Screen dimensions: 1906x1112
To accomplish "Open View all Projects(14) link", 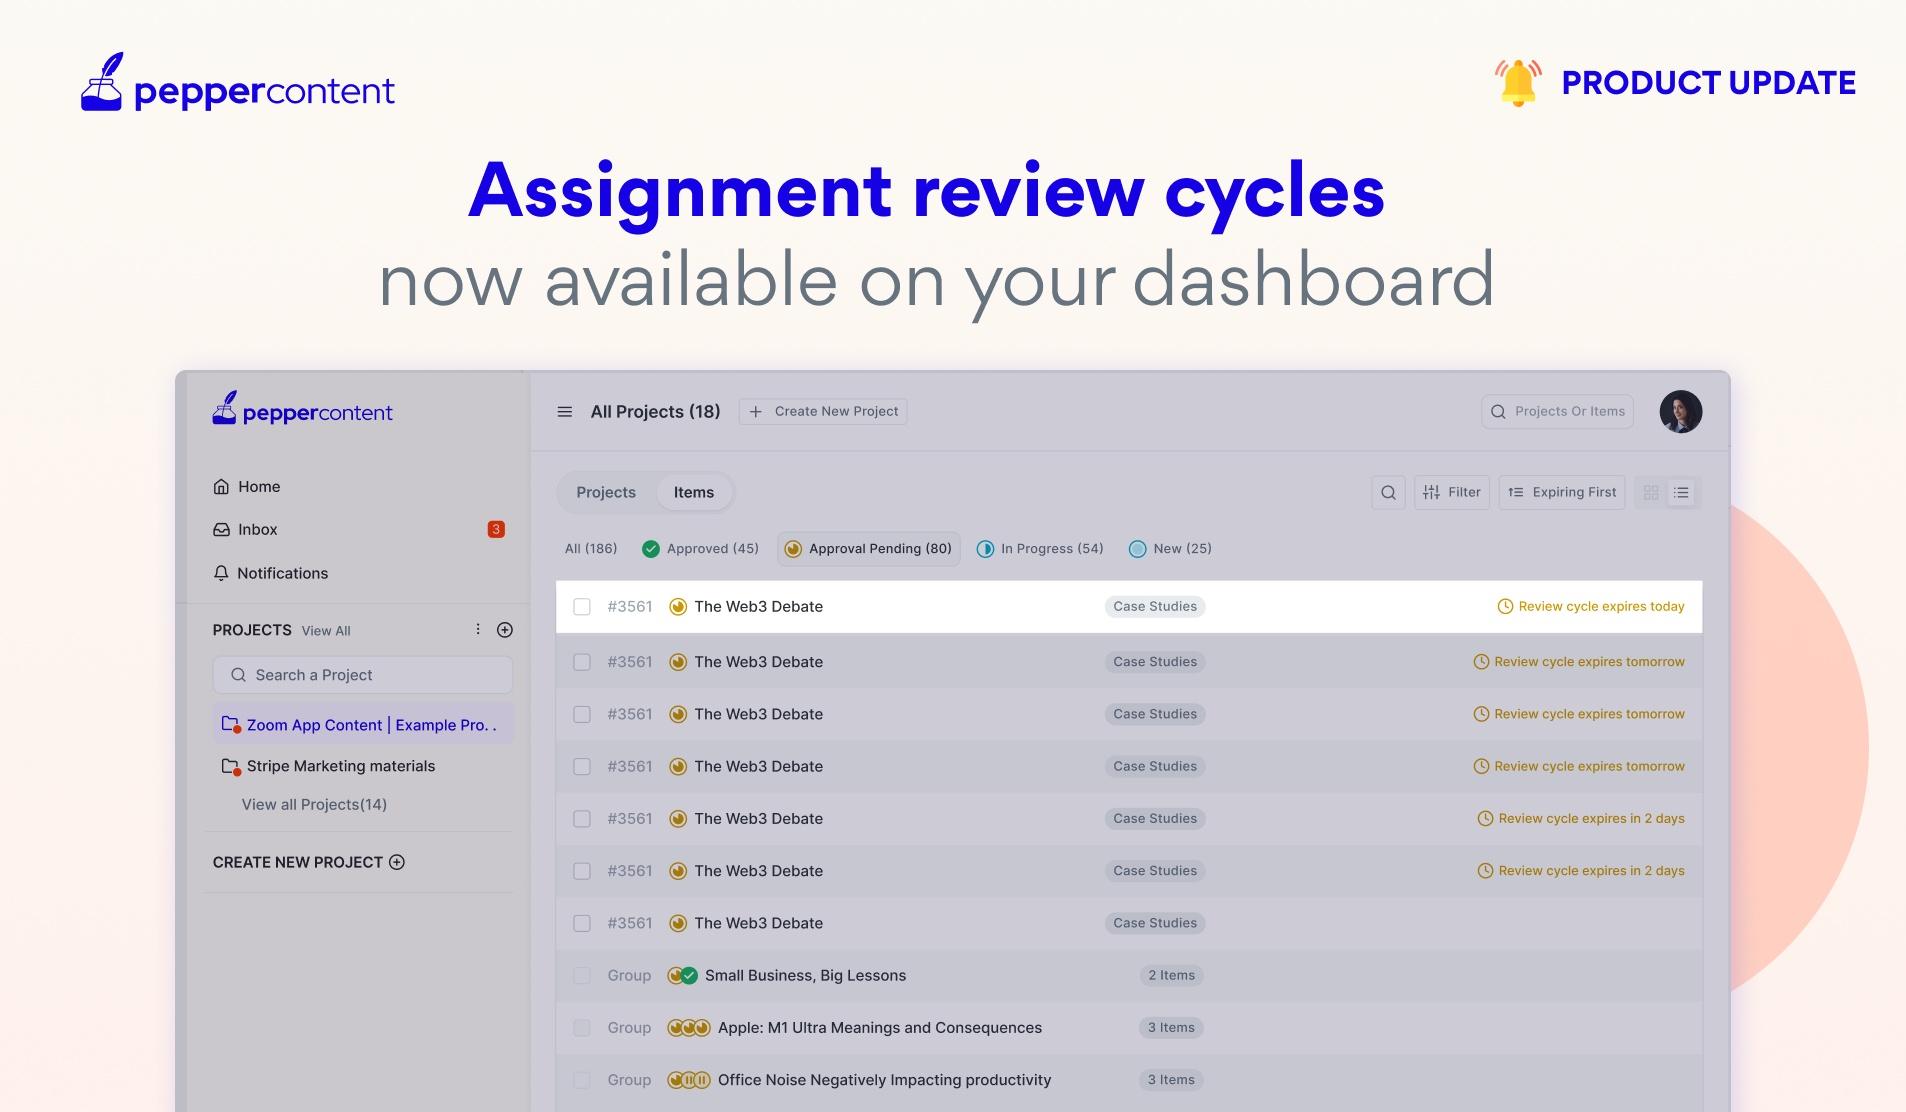I will pos(314,804).
